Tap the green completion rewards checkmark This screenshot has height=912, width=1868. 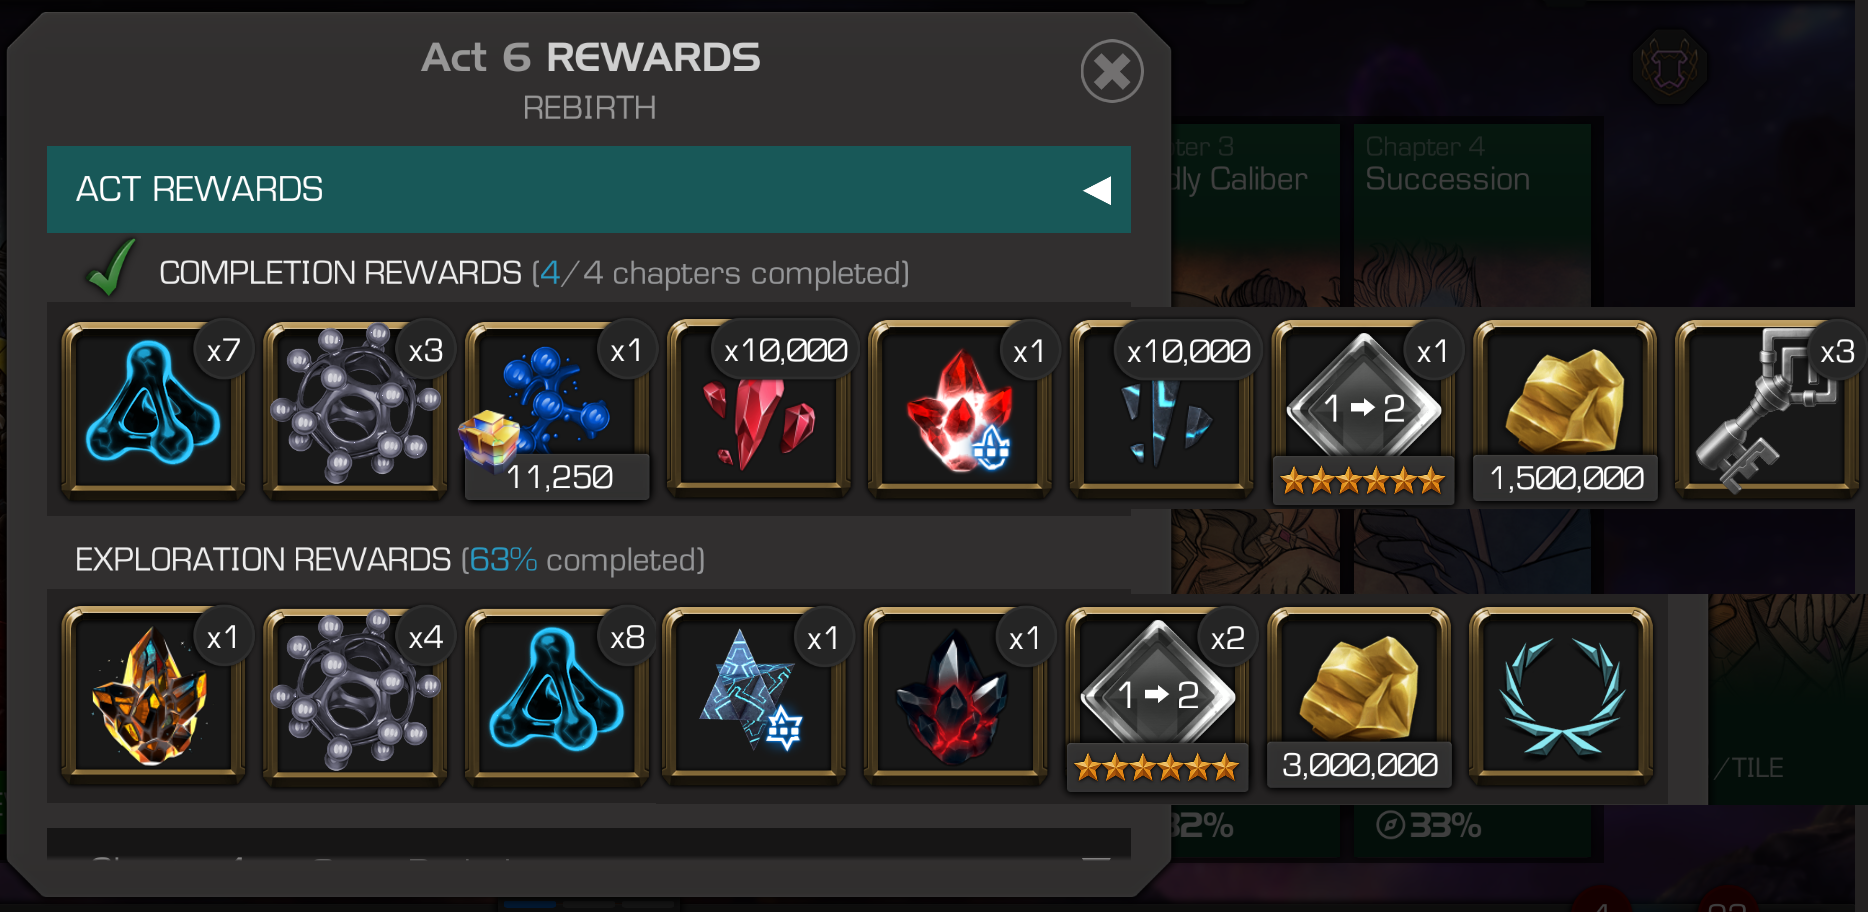(111, 268)
